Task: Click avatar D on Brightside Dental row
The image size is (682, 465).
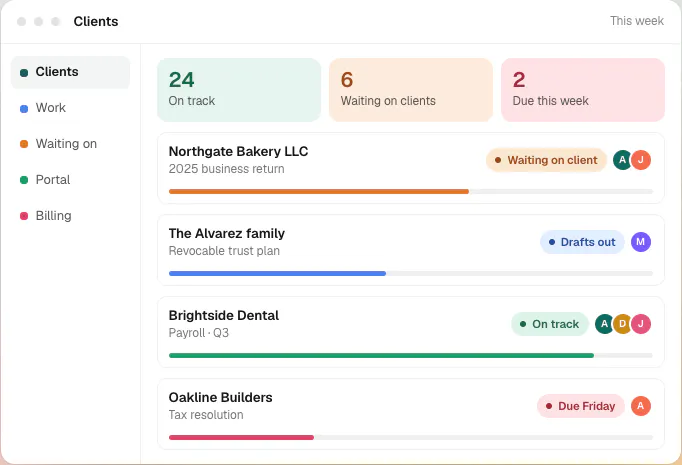Action: (x=622, y=324)
